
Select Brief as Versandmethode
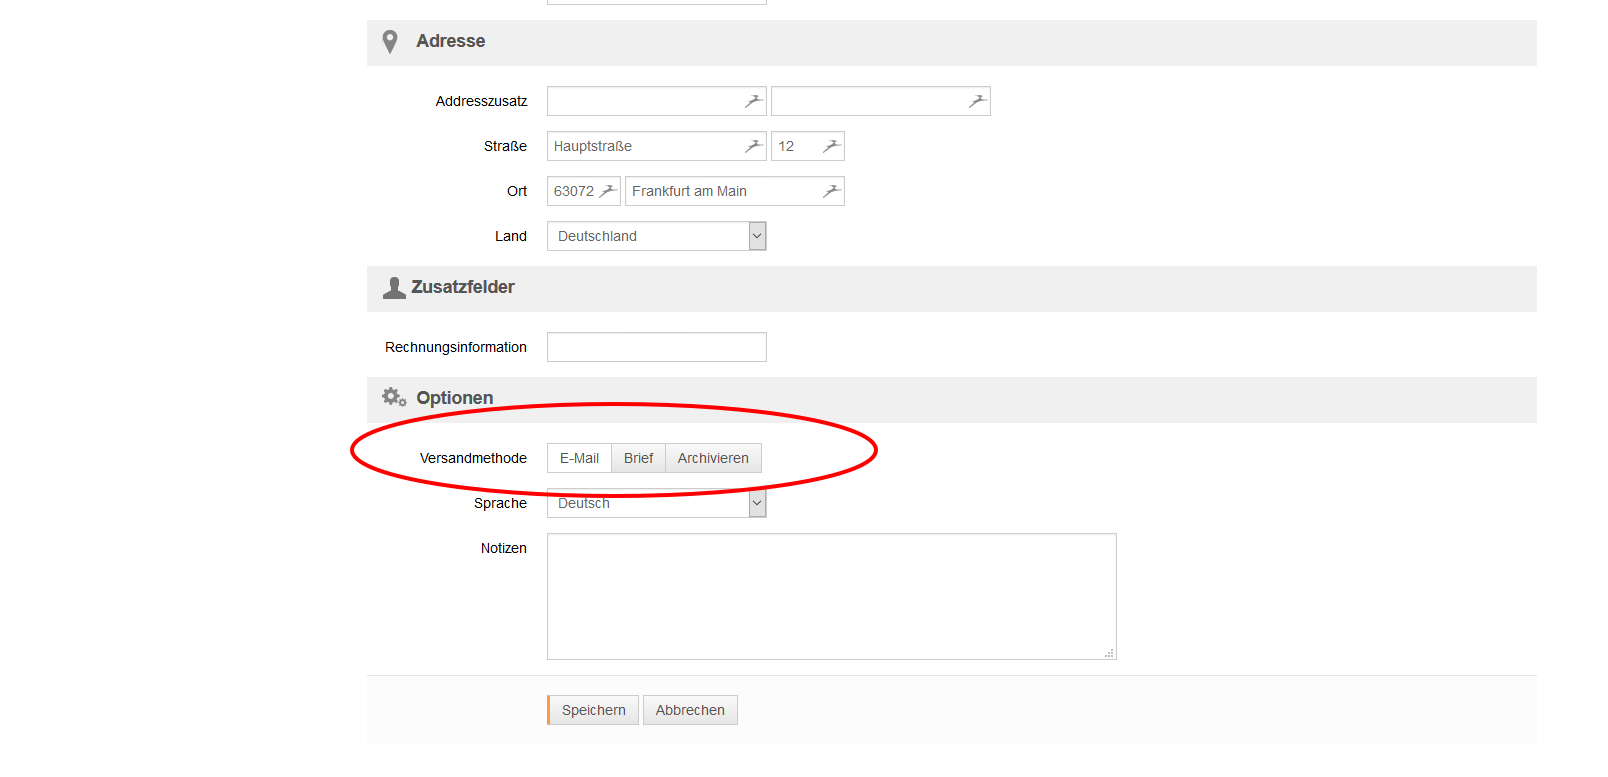pyautogui.click(x=638, y=458)
